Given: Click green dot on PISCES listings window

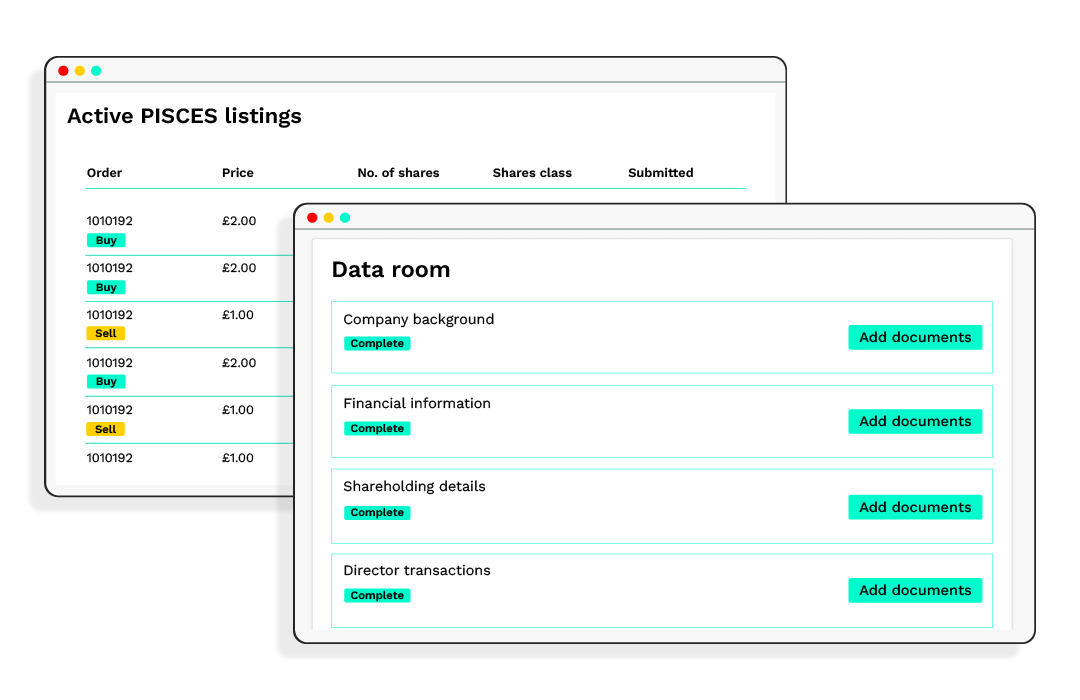Looking at the screenshot, I should [x=96, y=71].
